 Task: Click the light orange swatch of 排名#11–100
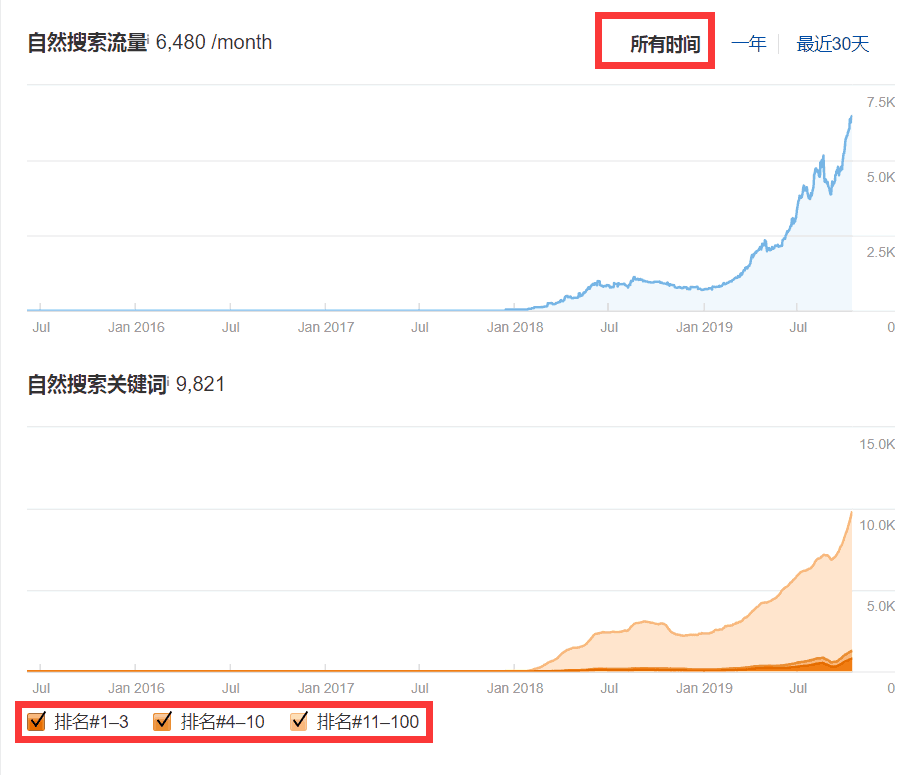click(x=297, y=721)
